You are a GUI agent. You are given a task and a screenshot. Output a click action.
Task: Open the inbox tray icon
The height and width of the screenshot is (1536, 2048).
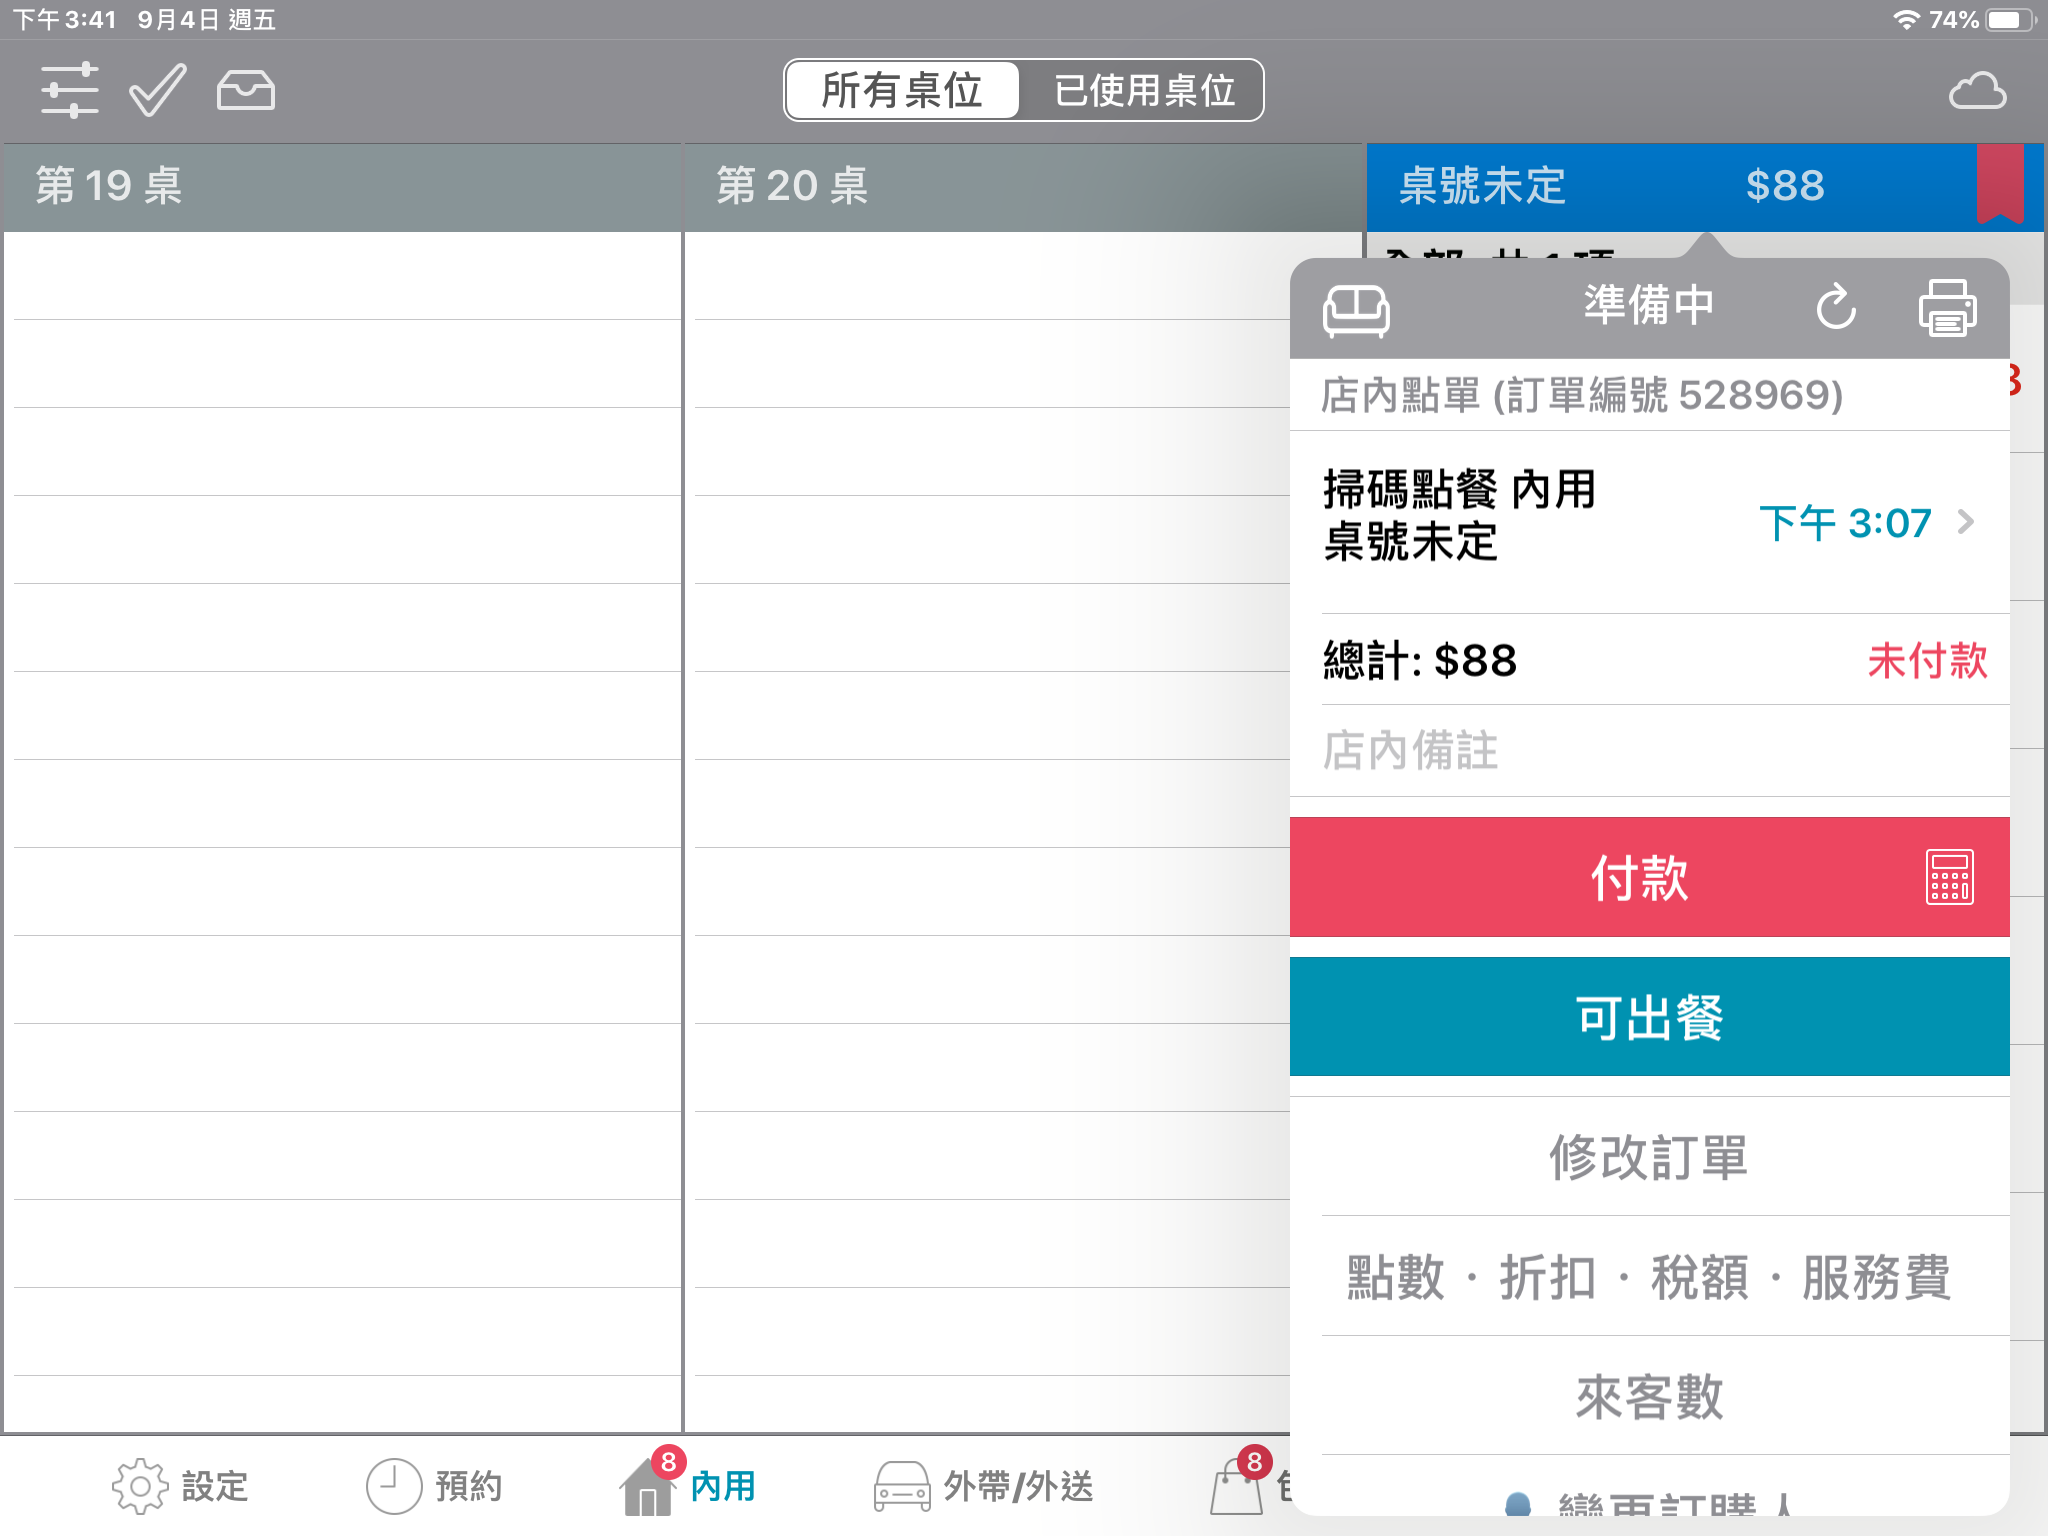(245, 90)
